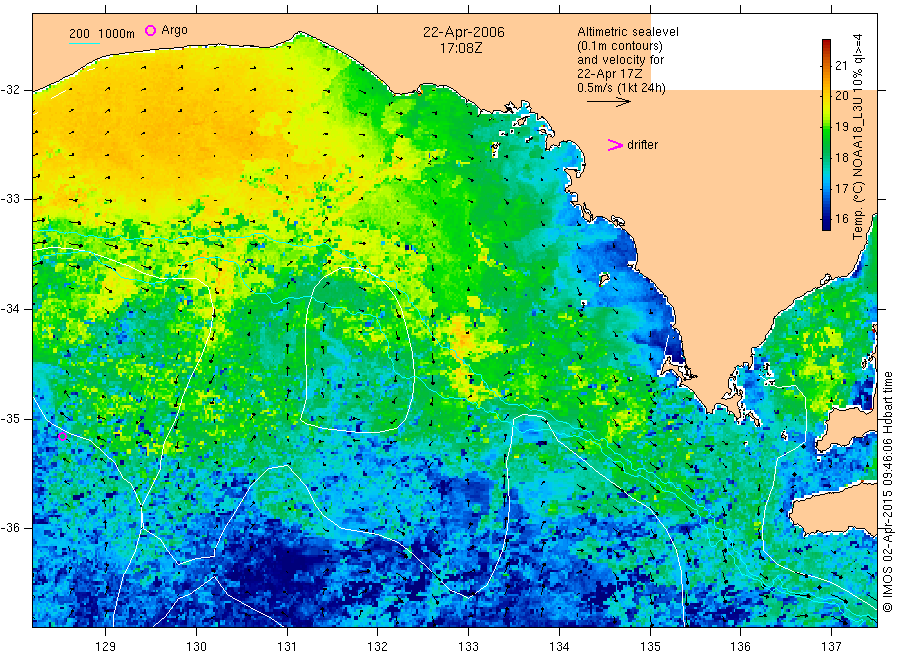
Task: Click the 'and velocity for' caption line
Action: click(621, 60)
